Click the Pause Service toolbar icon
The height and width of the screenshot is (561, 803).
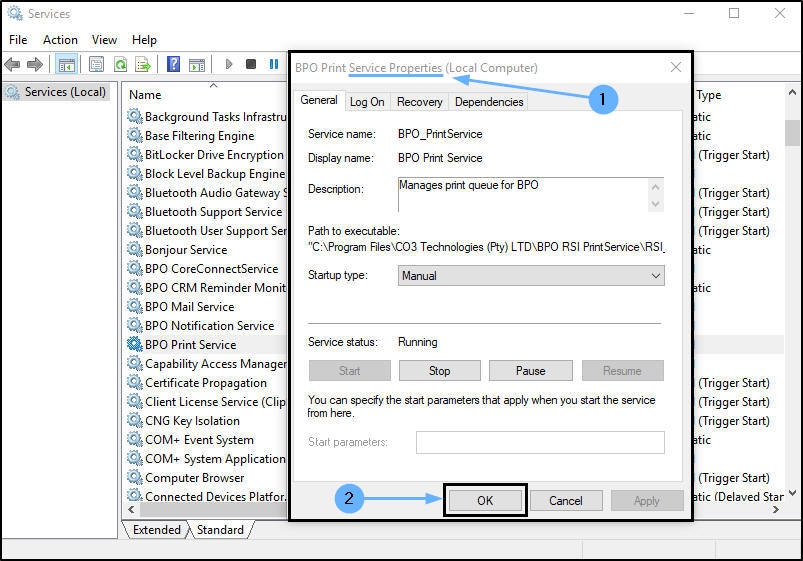click(274, 64)
